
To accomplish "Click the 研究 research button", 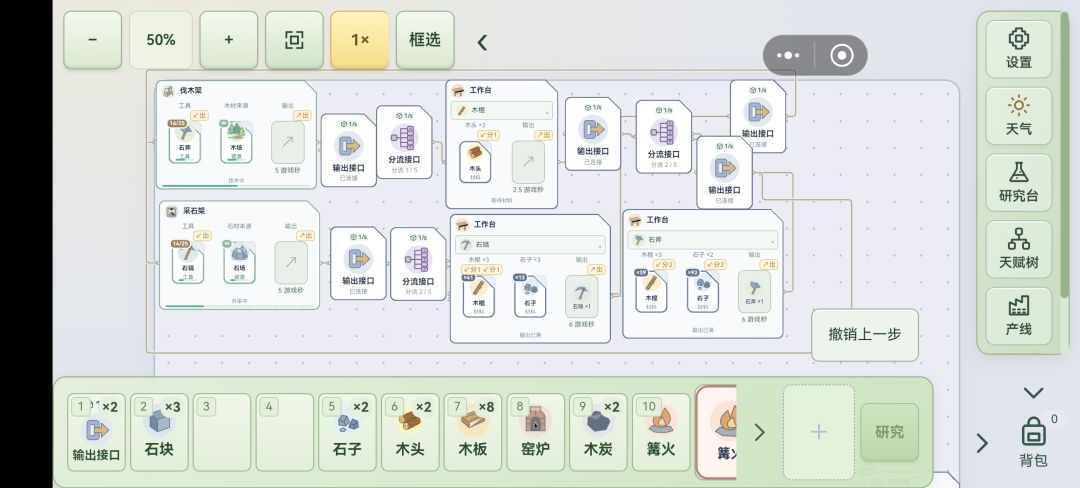I will pos(889,432).
